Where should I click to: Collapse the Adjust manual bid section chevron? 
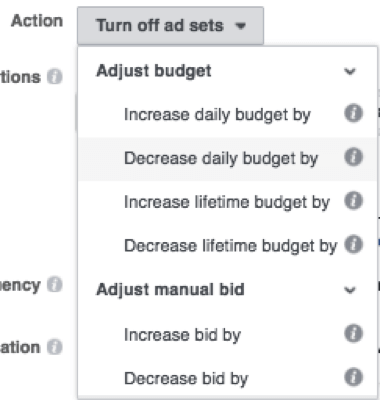point(350,290)
